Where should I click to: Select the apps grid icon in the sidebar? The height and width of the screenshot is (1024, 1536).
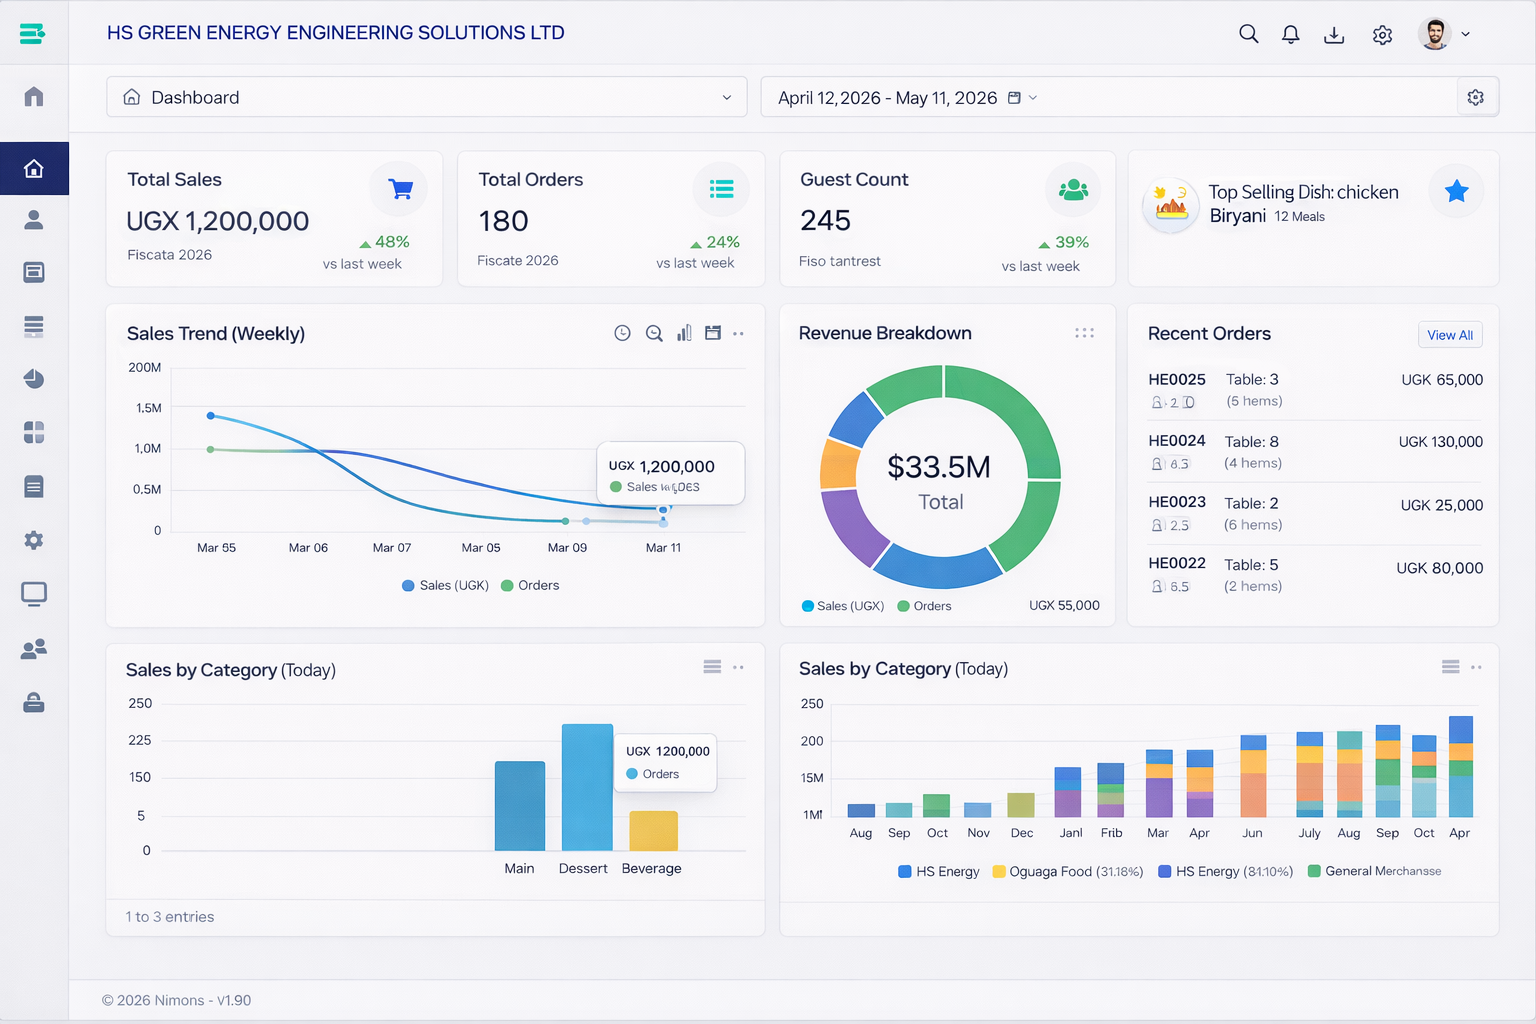pyautogui.click(x=33, y=433)
